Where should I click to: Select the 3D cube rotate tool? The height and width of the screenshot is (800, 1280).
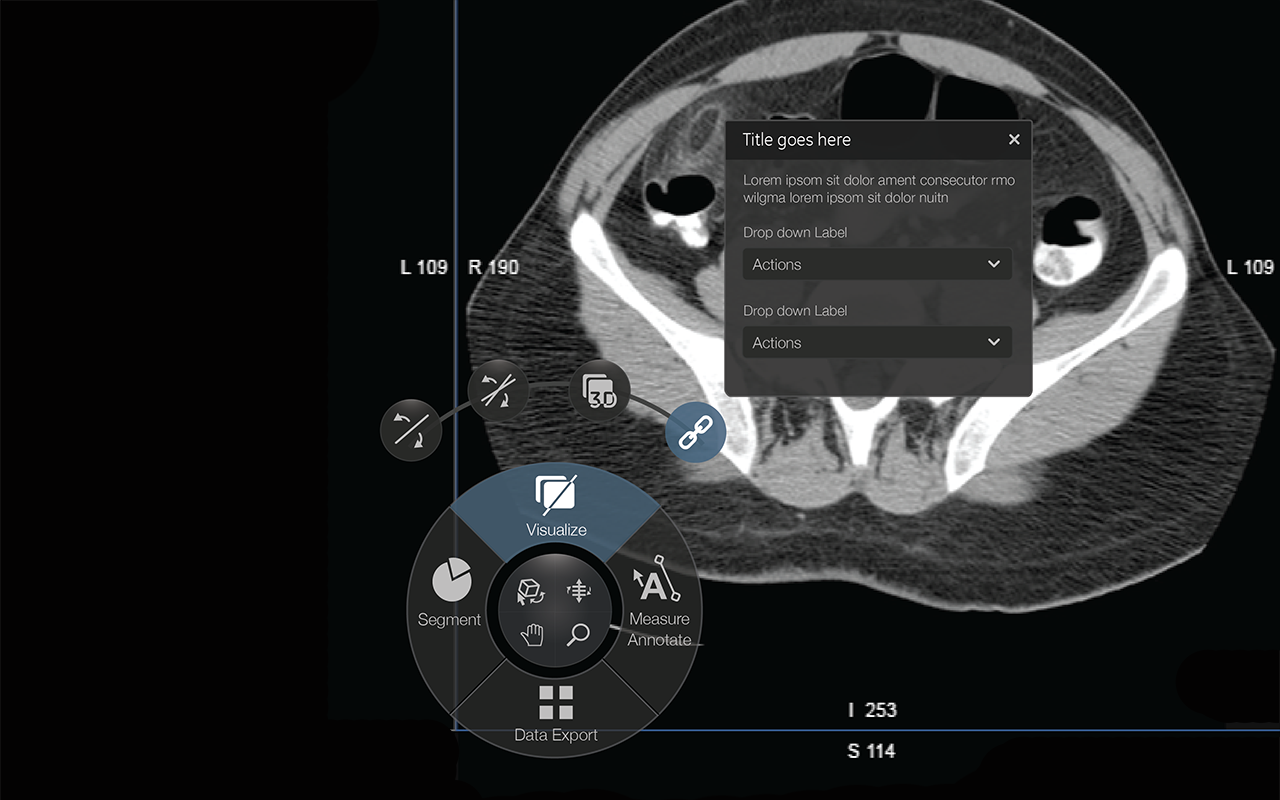[531, 592]
